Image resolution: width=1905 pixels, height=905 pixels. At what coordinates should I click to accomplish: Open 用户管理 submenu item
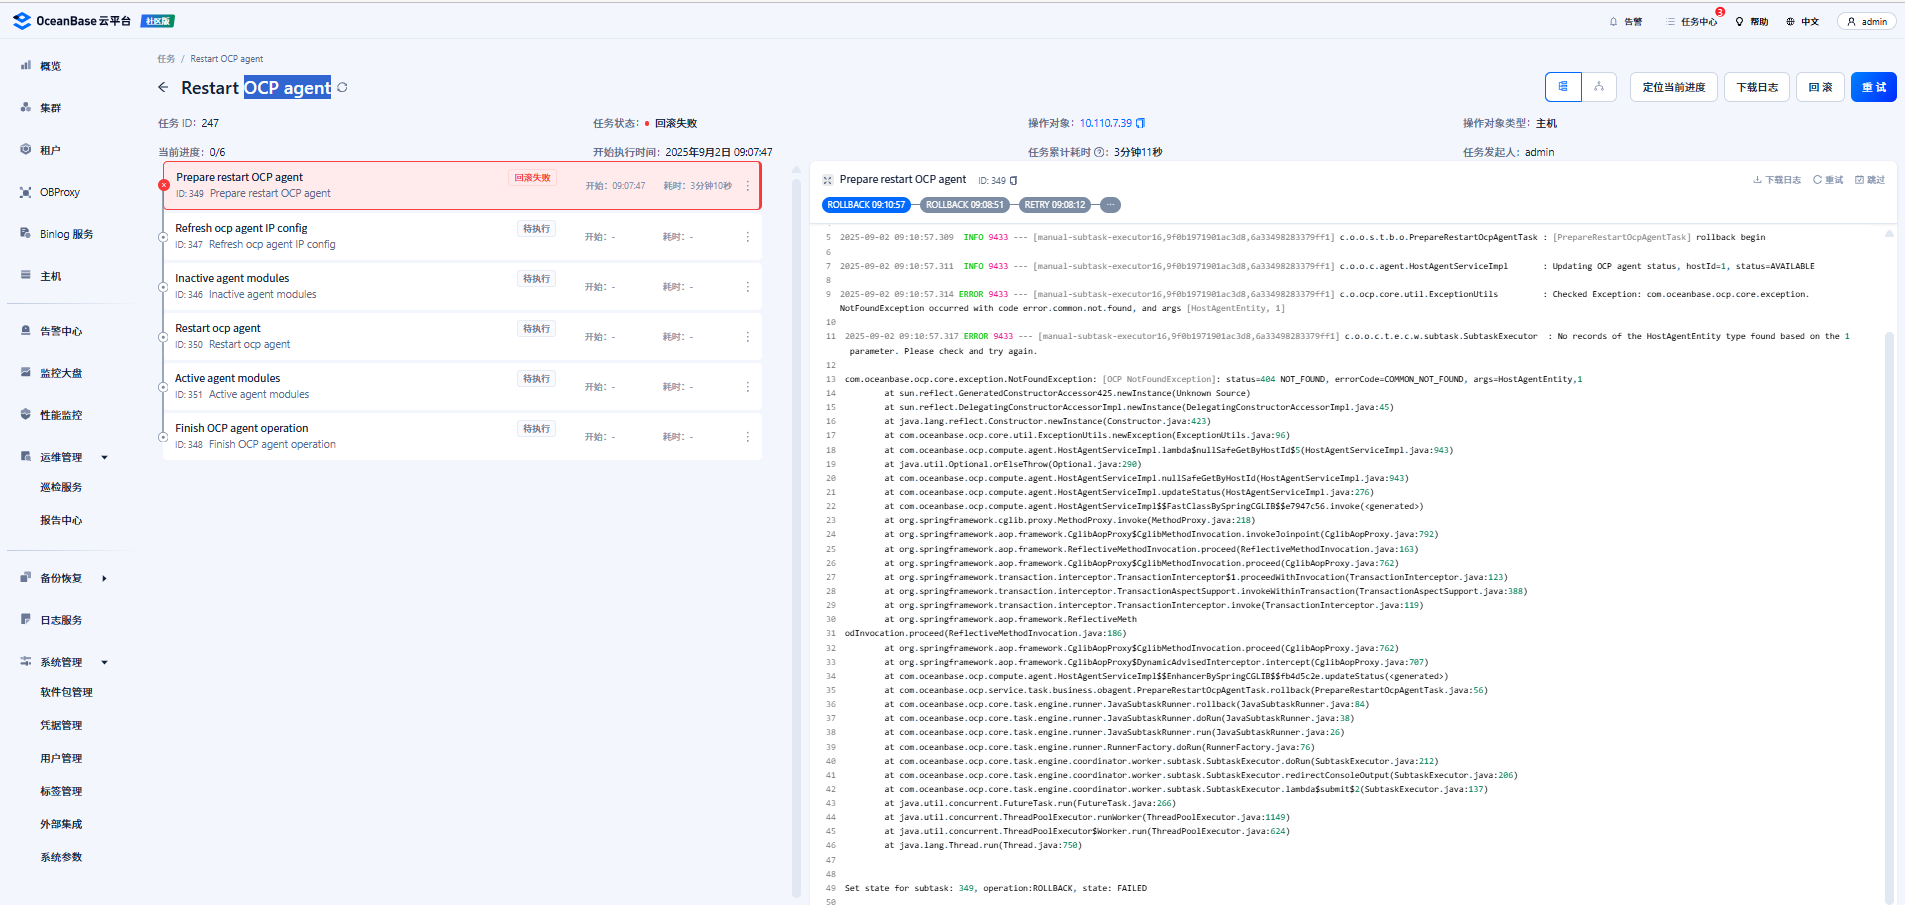[61, 758]
